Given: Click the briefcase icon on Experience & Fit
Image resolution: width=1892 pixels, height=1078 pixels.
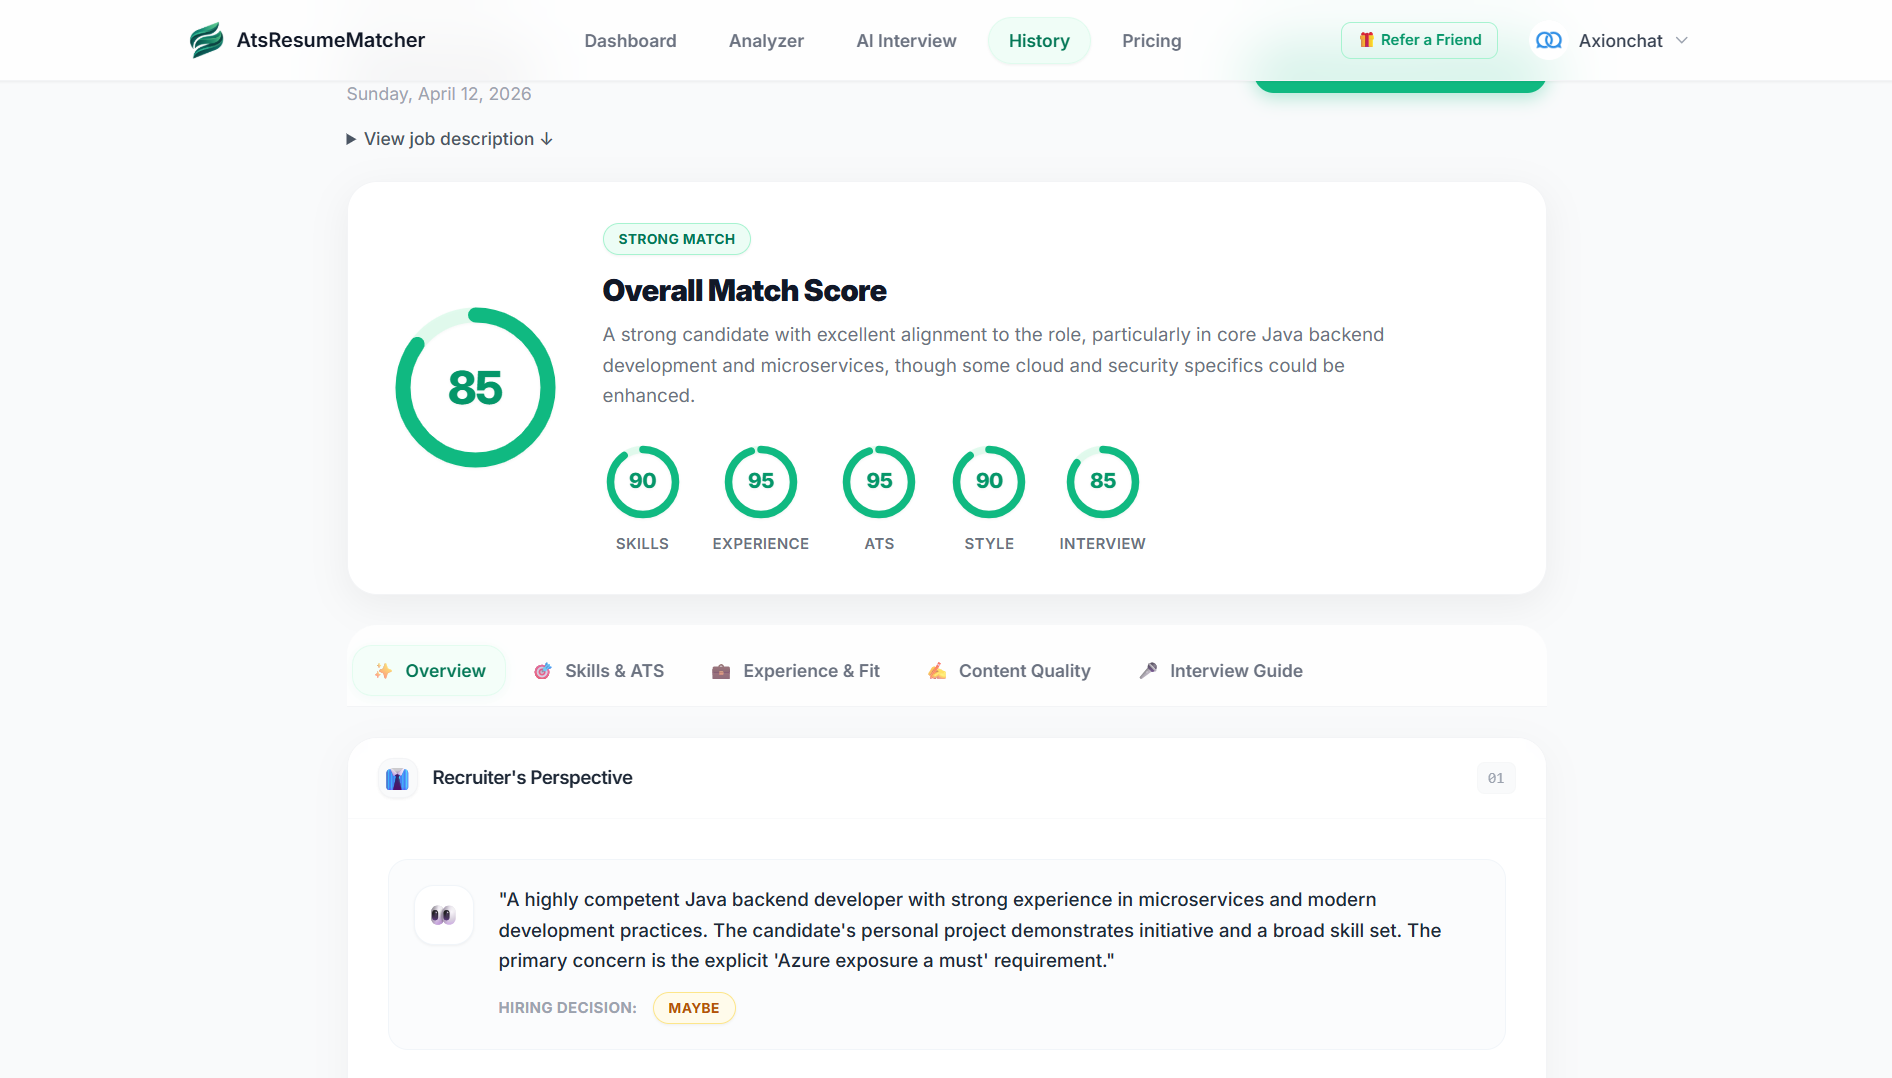Looking at the screenshot, I should click(721, 671).
